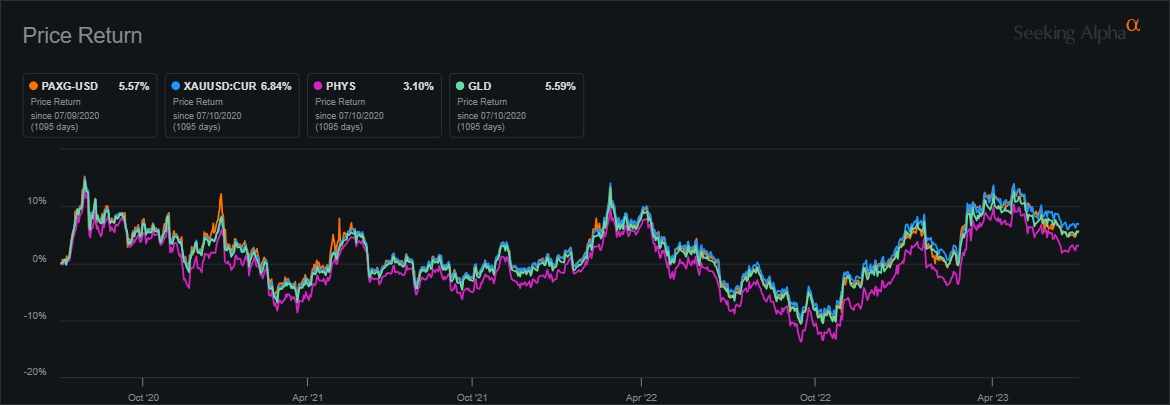1170x405 pixels.
Task: Select the PAXG-USD ticker label
Action: (x=70, y=87)
